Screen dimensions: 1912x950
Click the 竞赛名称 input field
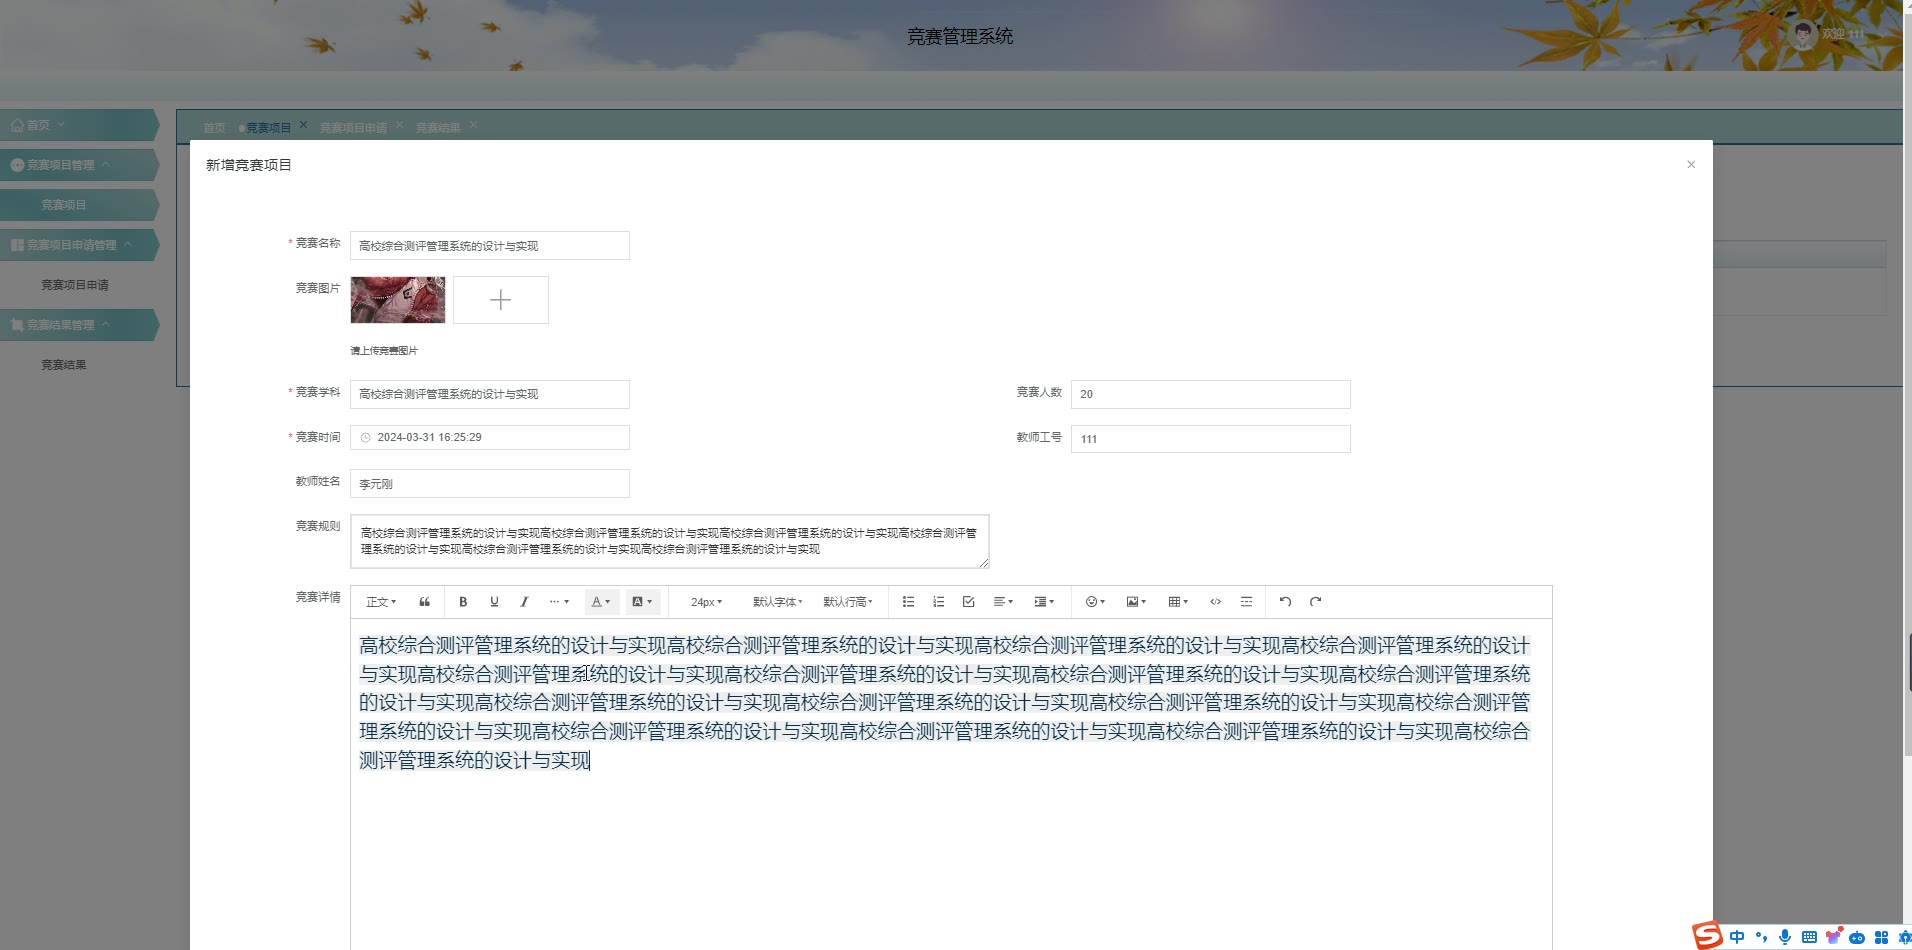pos(490,246)
